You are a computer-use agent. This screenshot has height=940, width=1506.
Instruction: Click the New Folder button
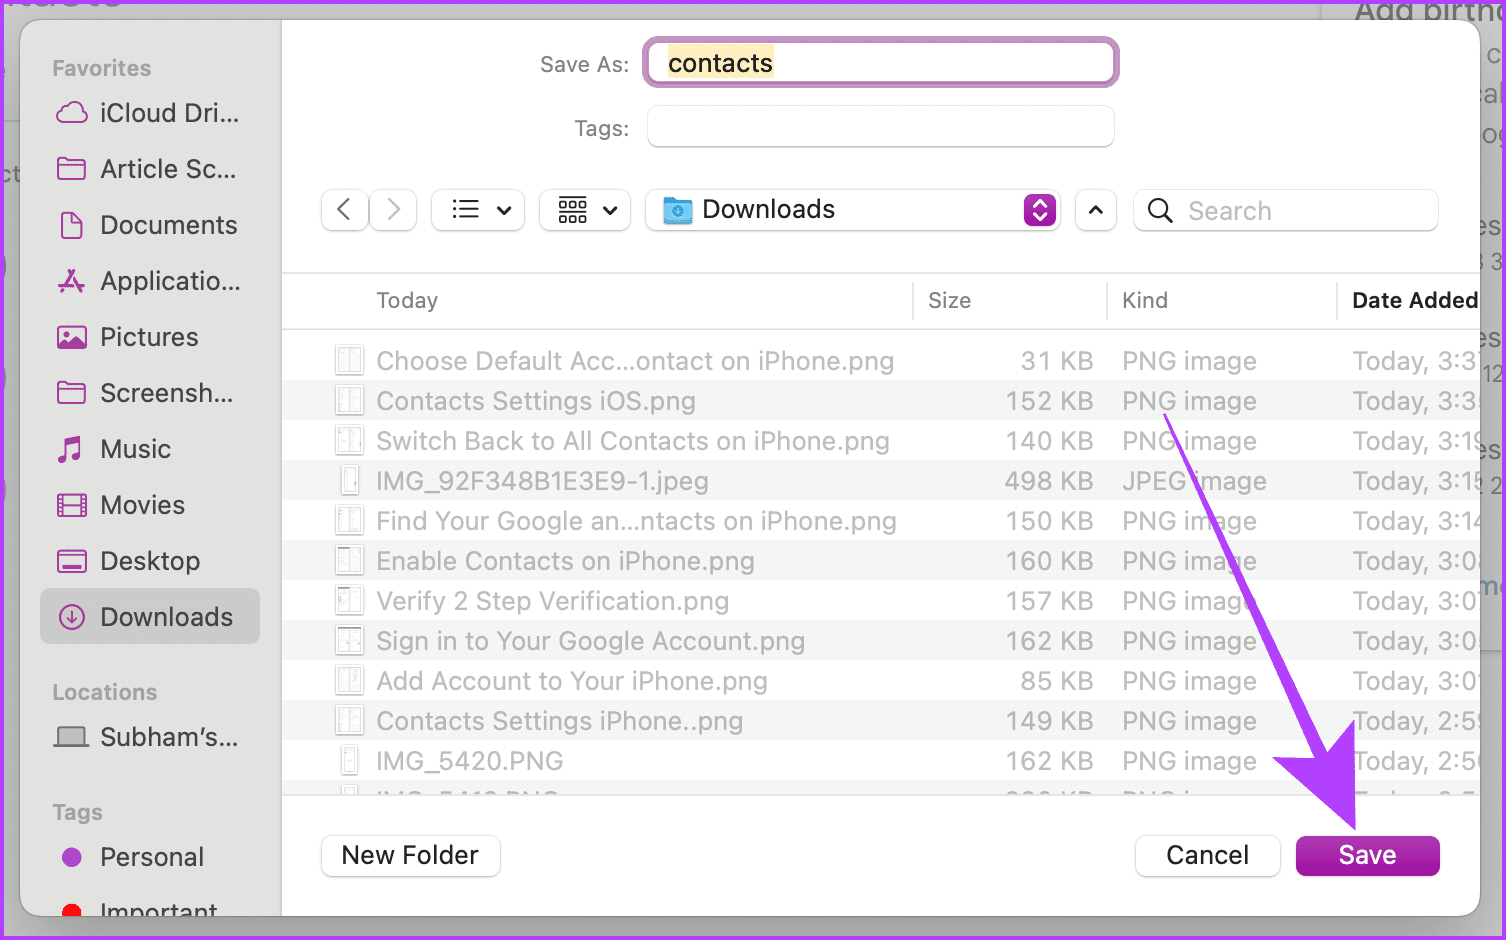point(410,855)
